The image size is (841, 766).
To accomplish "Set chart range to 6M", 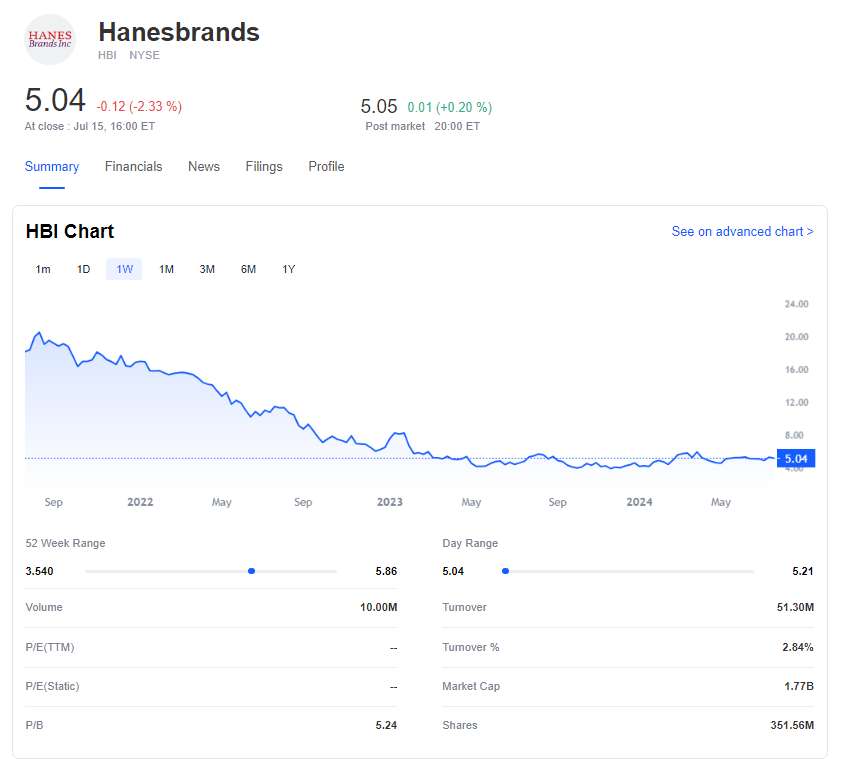I will (248, 269).
